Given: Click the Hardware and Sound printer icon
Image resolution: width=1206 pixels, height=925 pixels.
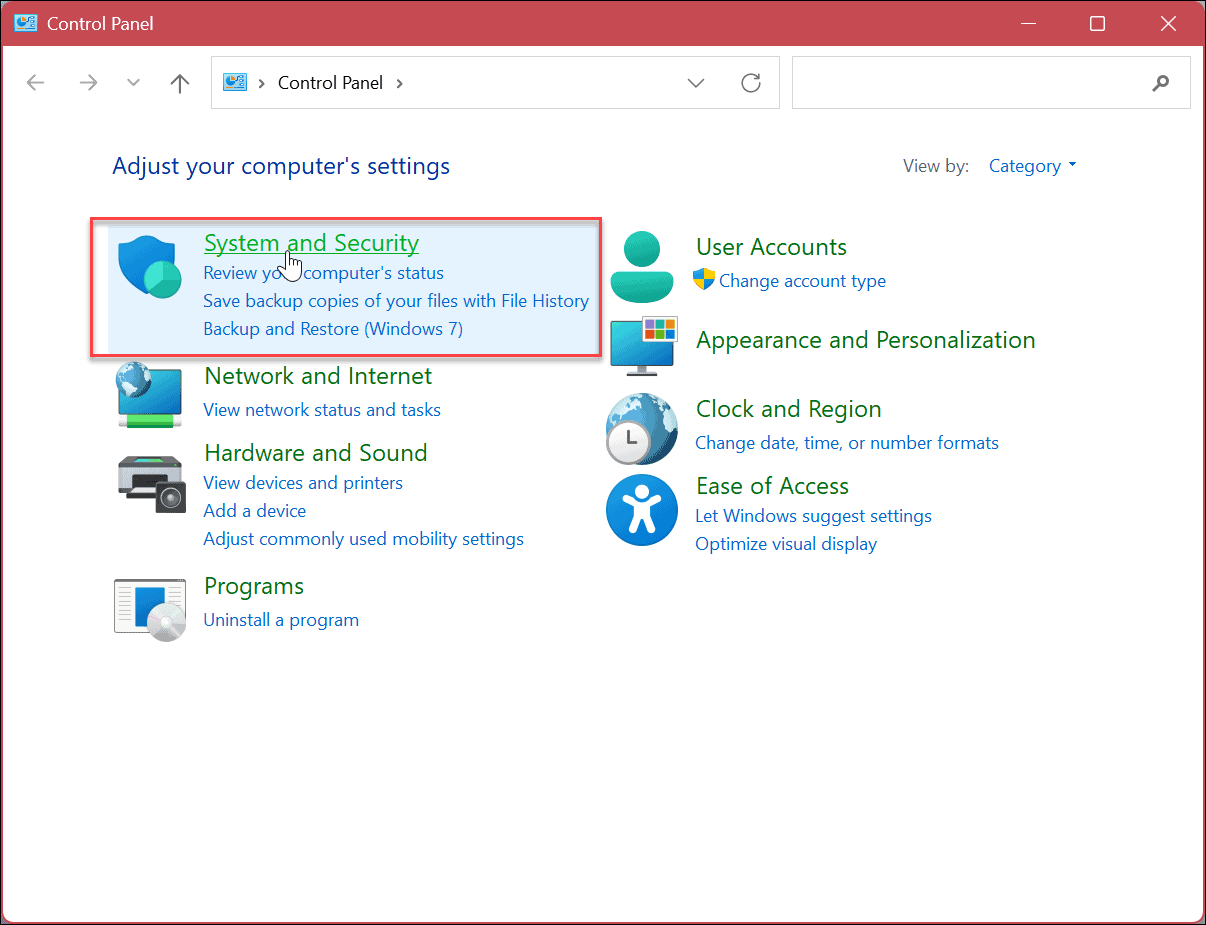Looking at the screenshot, I should [x=151, y=484].
